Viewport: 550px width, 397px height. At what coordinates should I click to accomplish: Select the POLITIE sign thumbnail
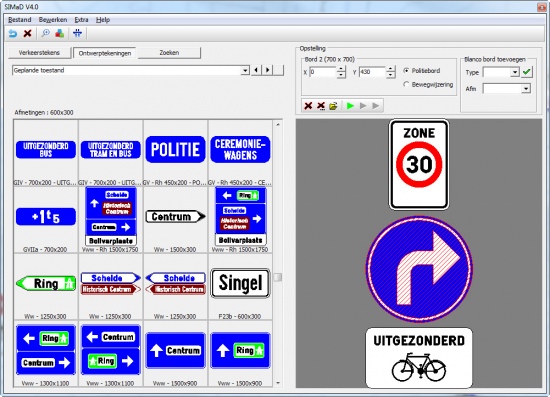pyautogui.click(x=175, y=150)
